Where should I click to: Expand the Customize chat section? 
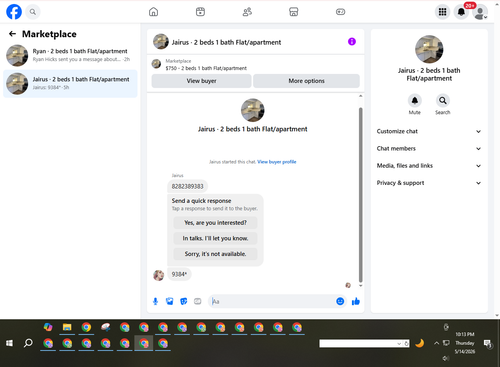429,131
